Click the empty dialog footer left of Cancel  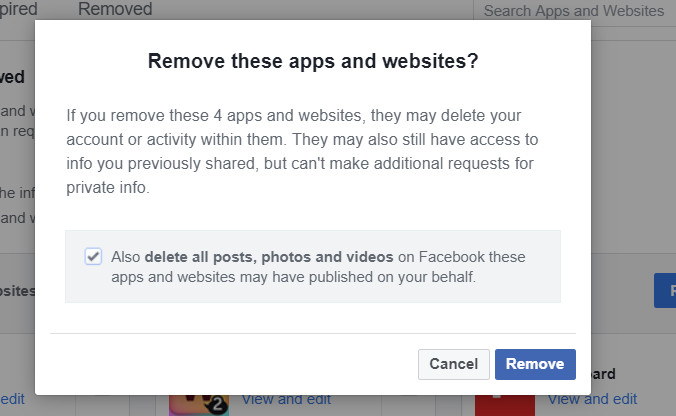(x=230, y=364)
